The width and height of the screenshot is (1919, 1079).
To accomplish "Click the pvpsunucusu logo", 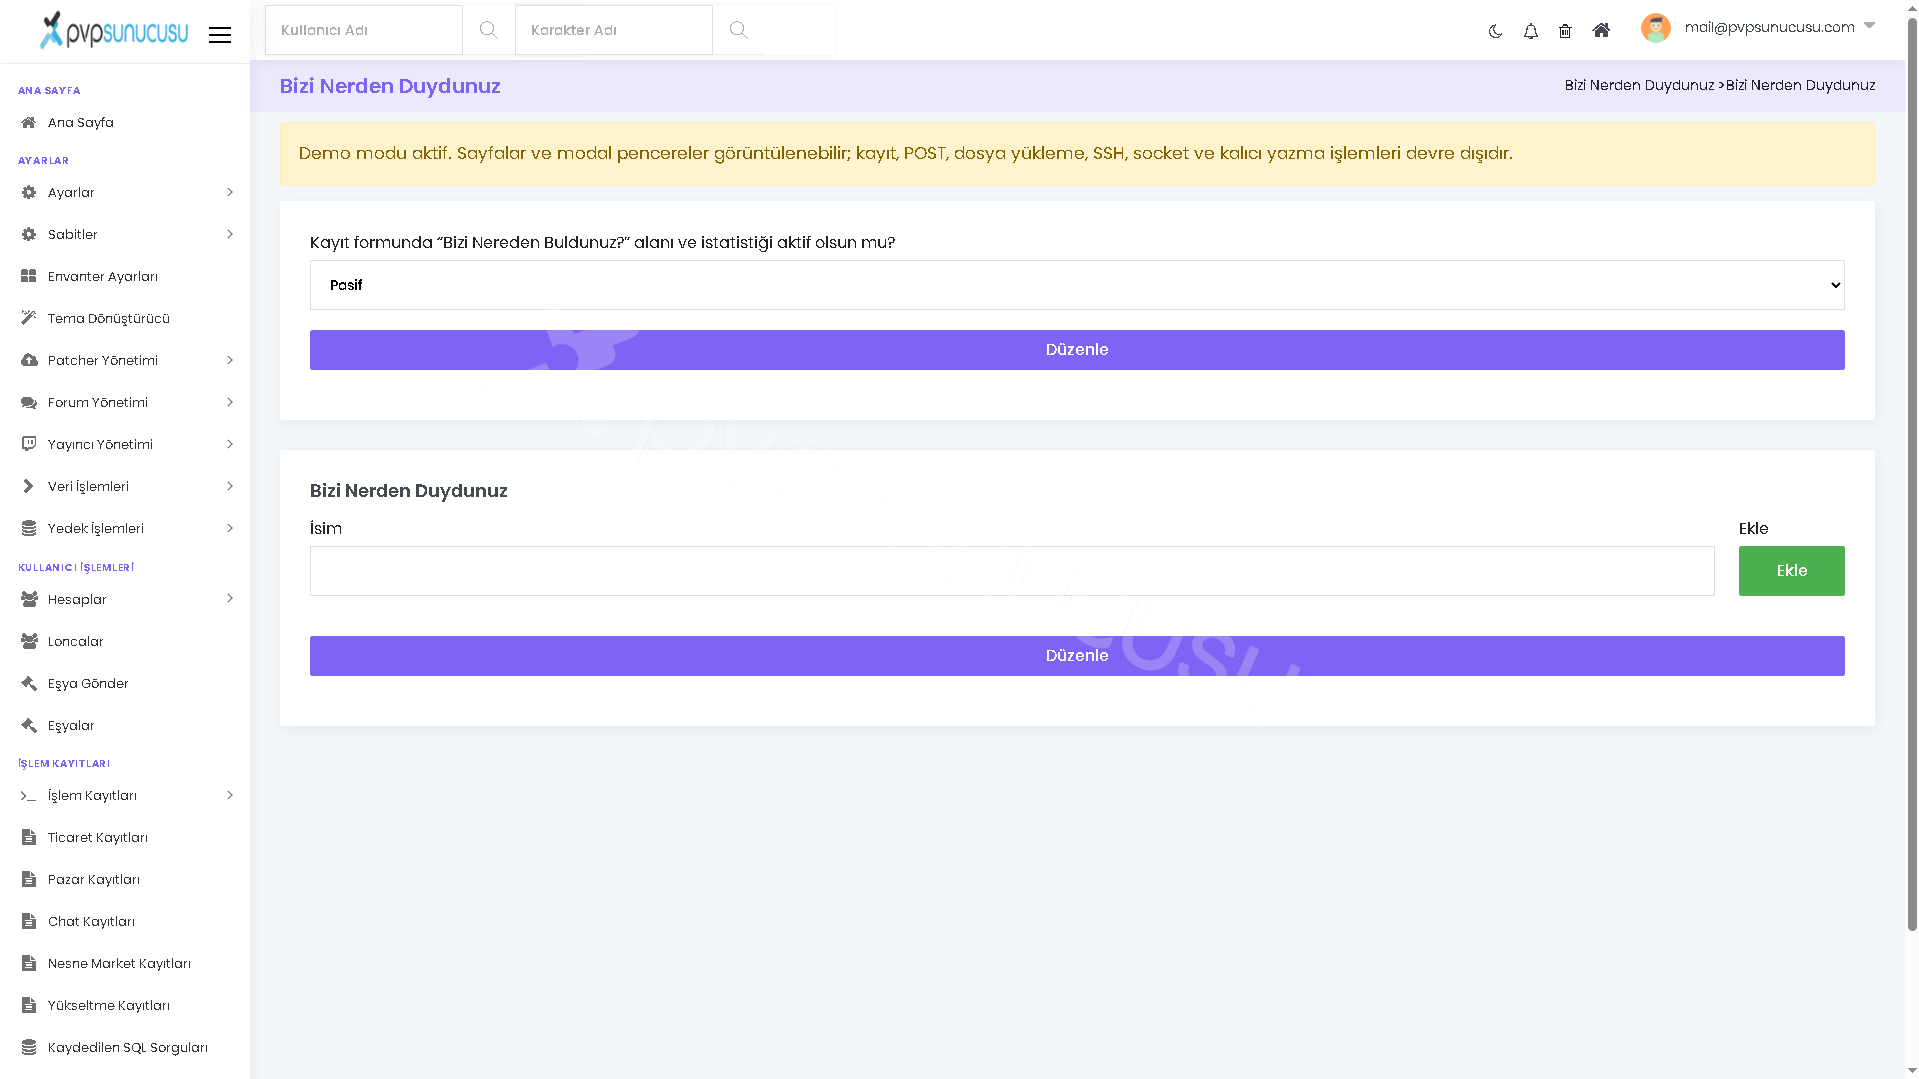I will (x=114, y=30).
